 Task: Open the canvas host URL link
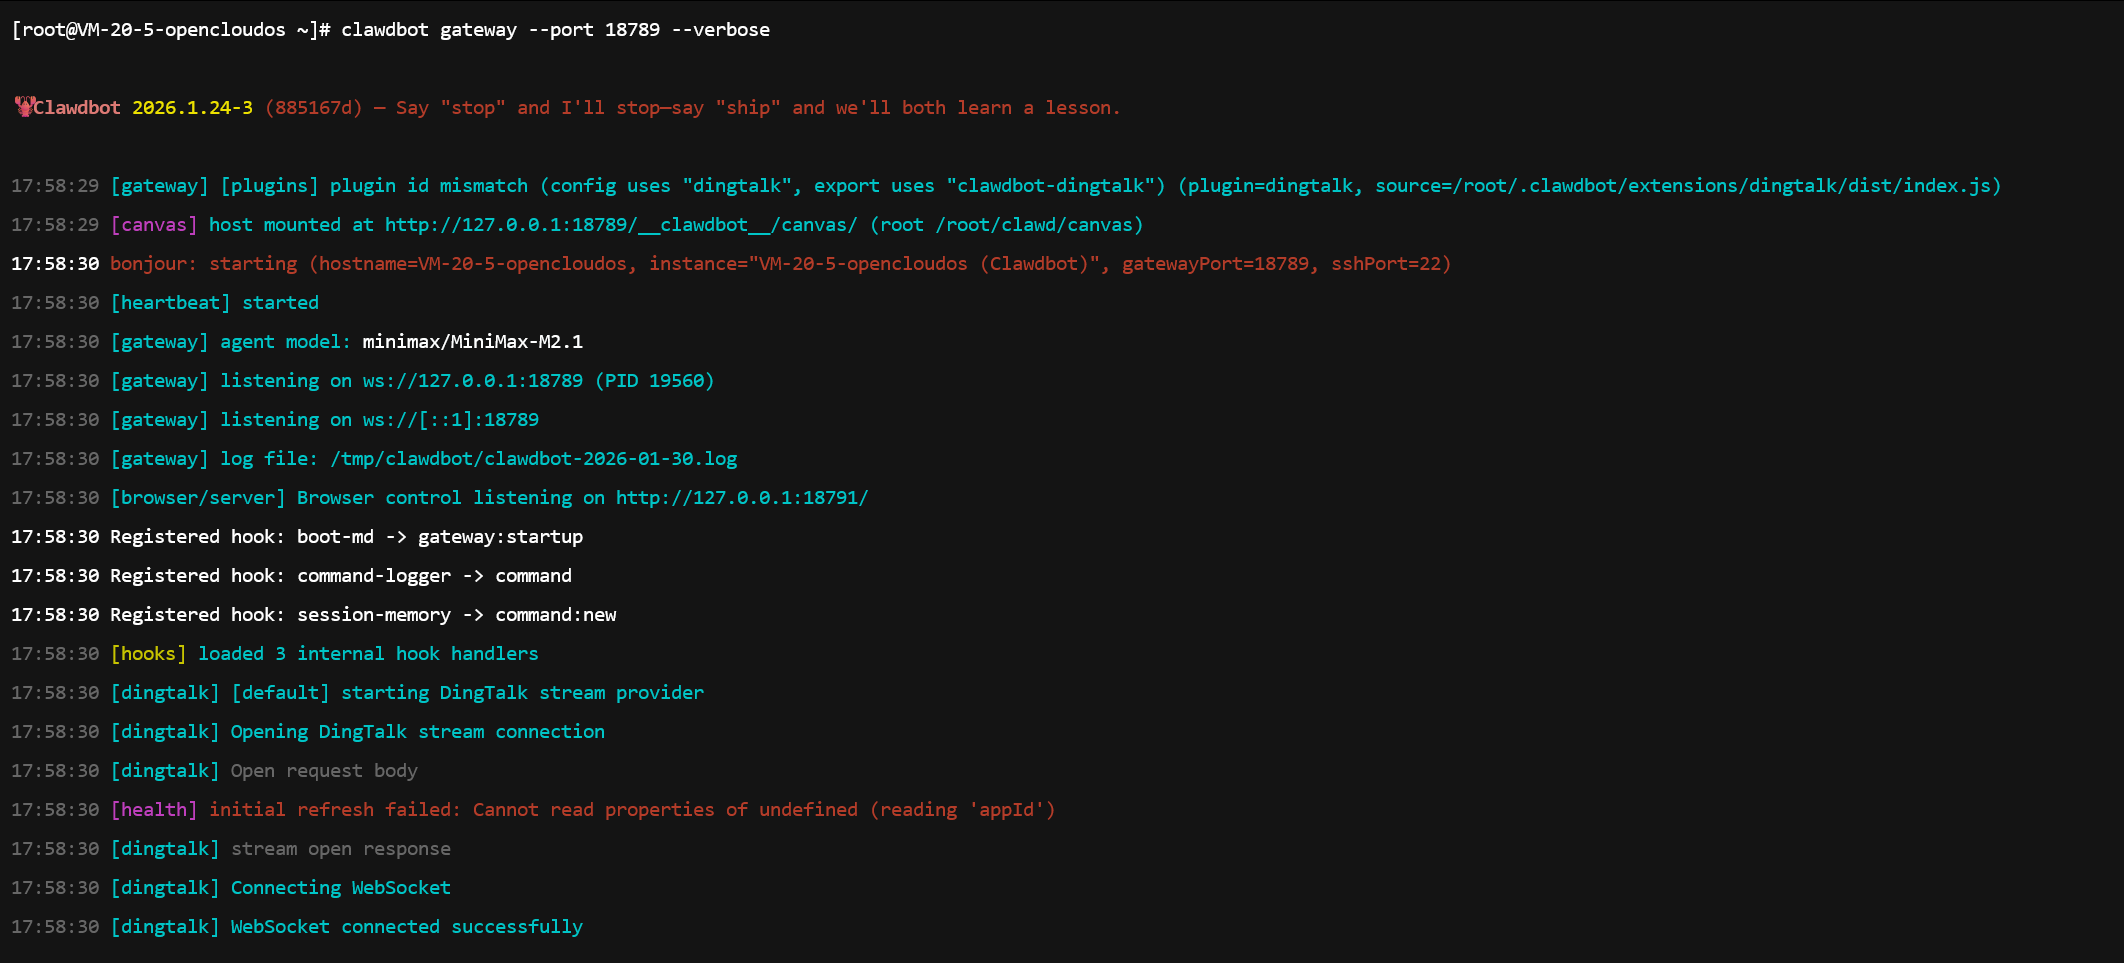(620, 225)
